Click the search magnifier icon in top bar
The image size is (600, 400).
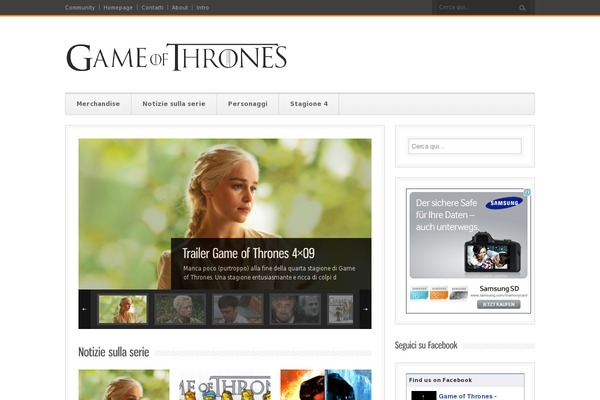tap(522, 8)
